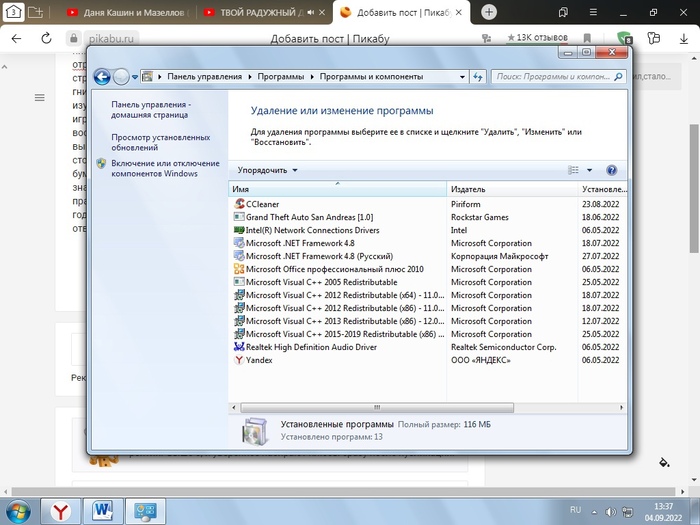The height and width of the screenshot is (525, 700).
Task: Open Windows Start menu orb
Action: [17, 512]
